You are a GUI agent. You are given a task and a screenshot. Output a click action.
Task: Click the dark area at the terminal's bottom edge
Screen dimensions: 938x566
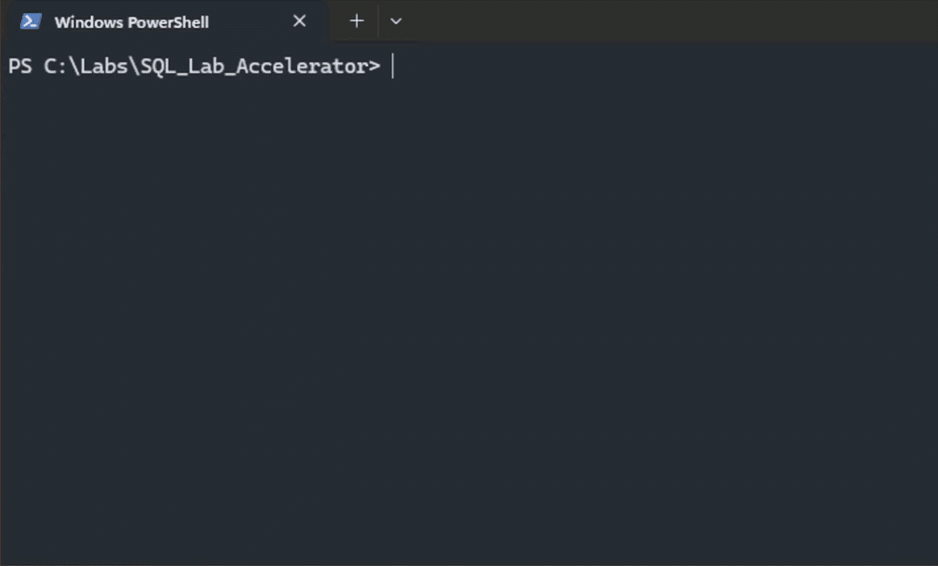(469, 555)
